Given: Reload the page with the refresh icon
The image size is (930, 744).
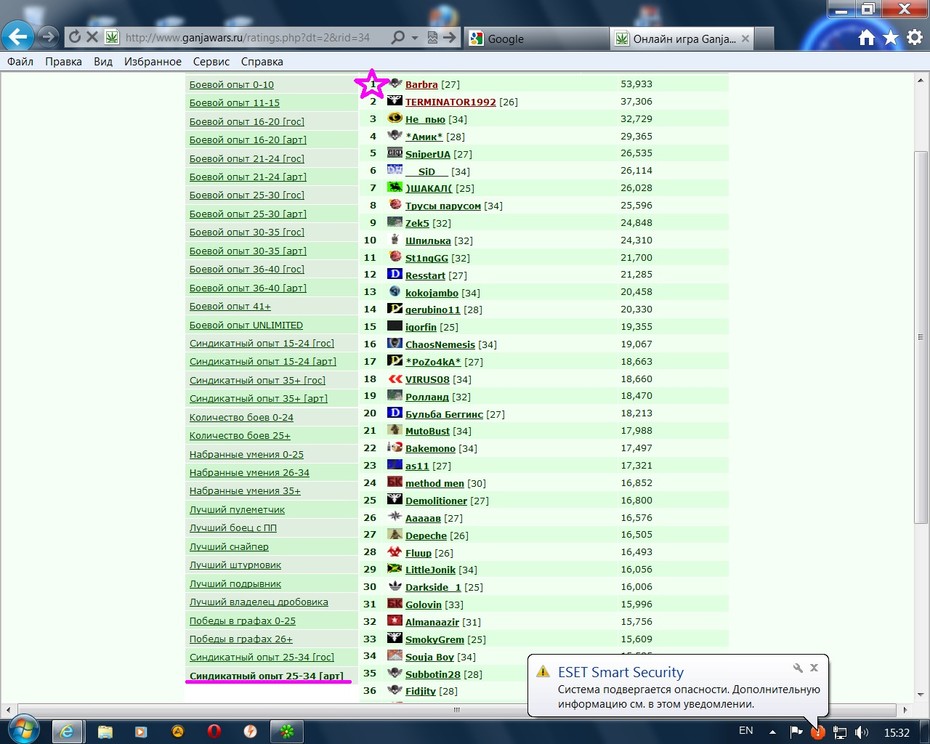Looking at the screenshot, I should tap(75, 37).
